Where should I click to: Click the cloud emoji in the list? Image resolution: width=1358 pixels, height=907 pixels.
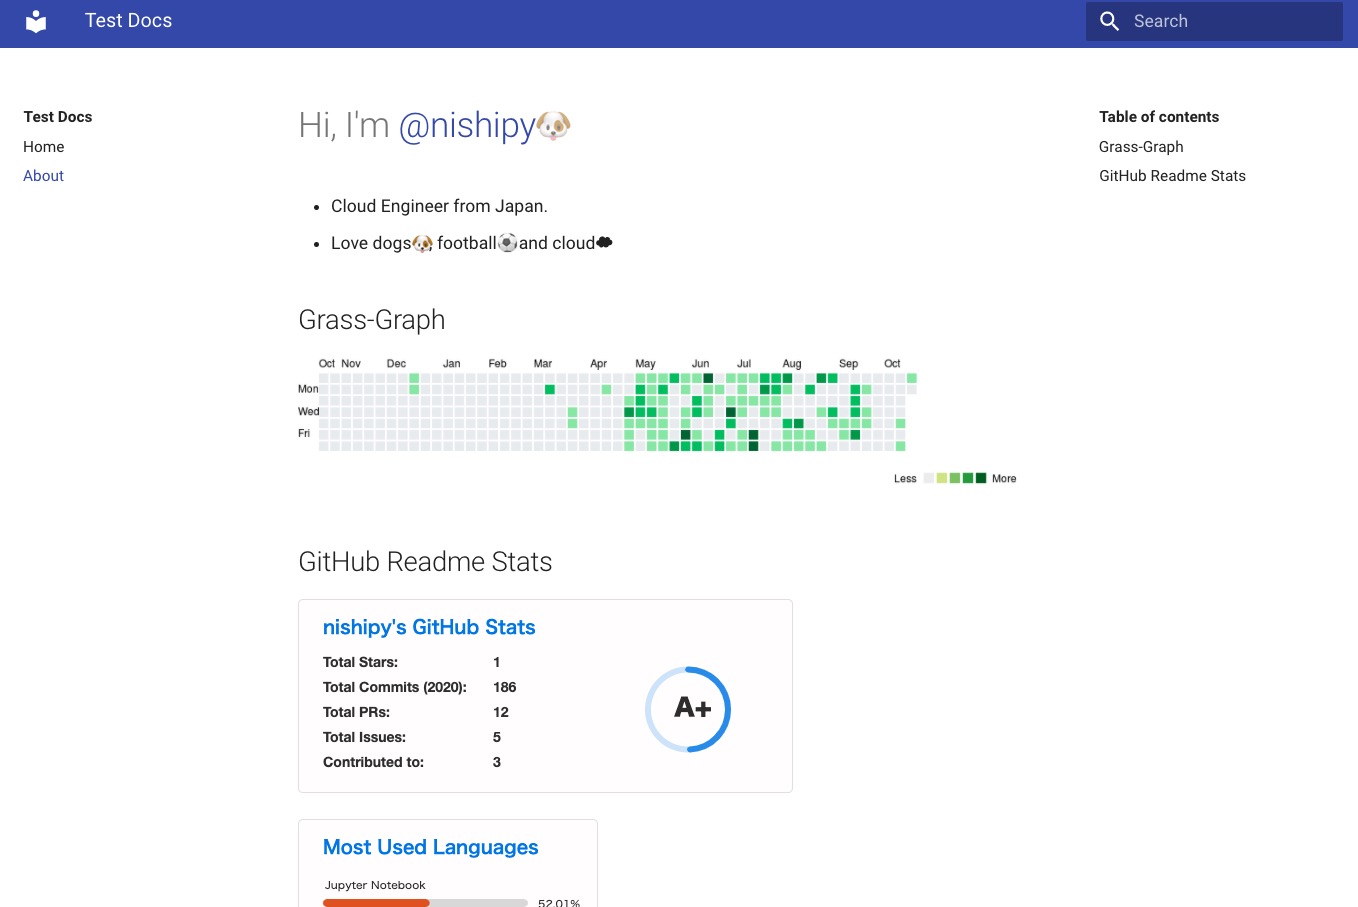tap(604, 242)
